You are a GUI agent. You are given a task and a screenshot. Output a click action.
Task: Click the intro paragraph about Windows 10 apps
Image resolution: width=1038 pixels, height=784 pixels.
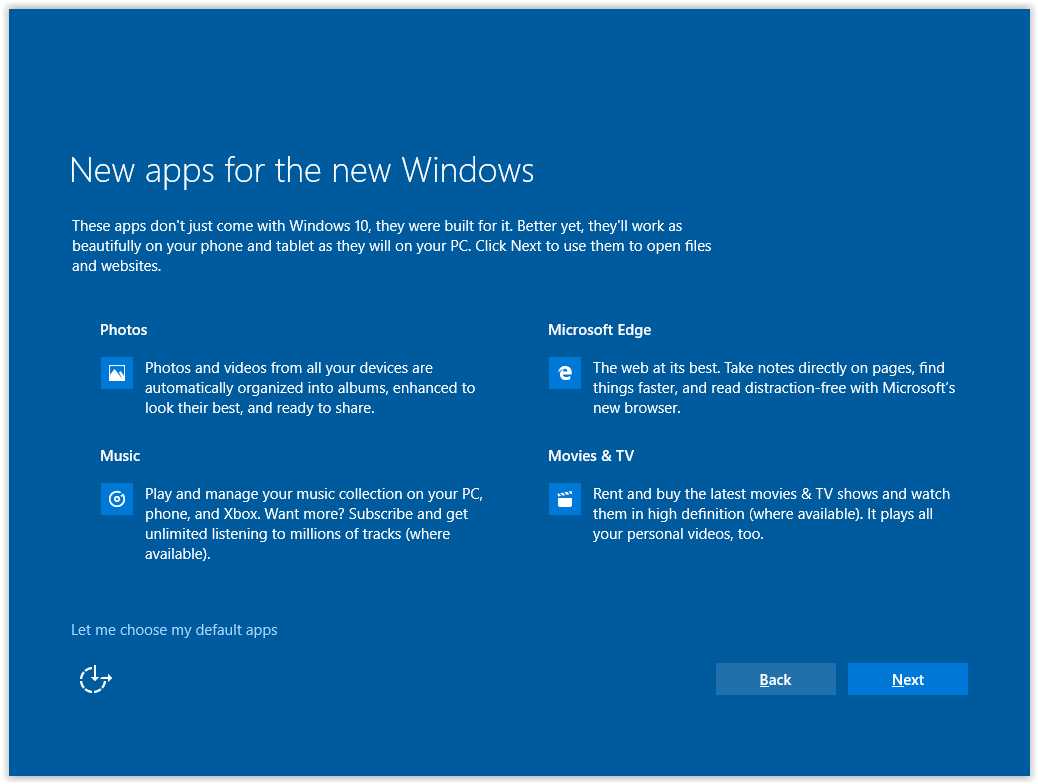click(392, 246)
